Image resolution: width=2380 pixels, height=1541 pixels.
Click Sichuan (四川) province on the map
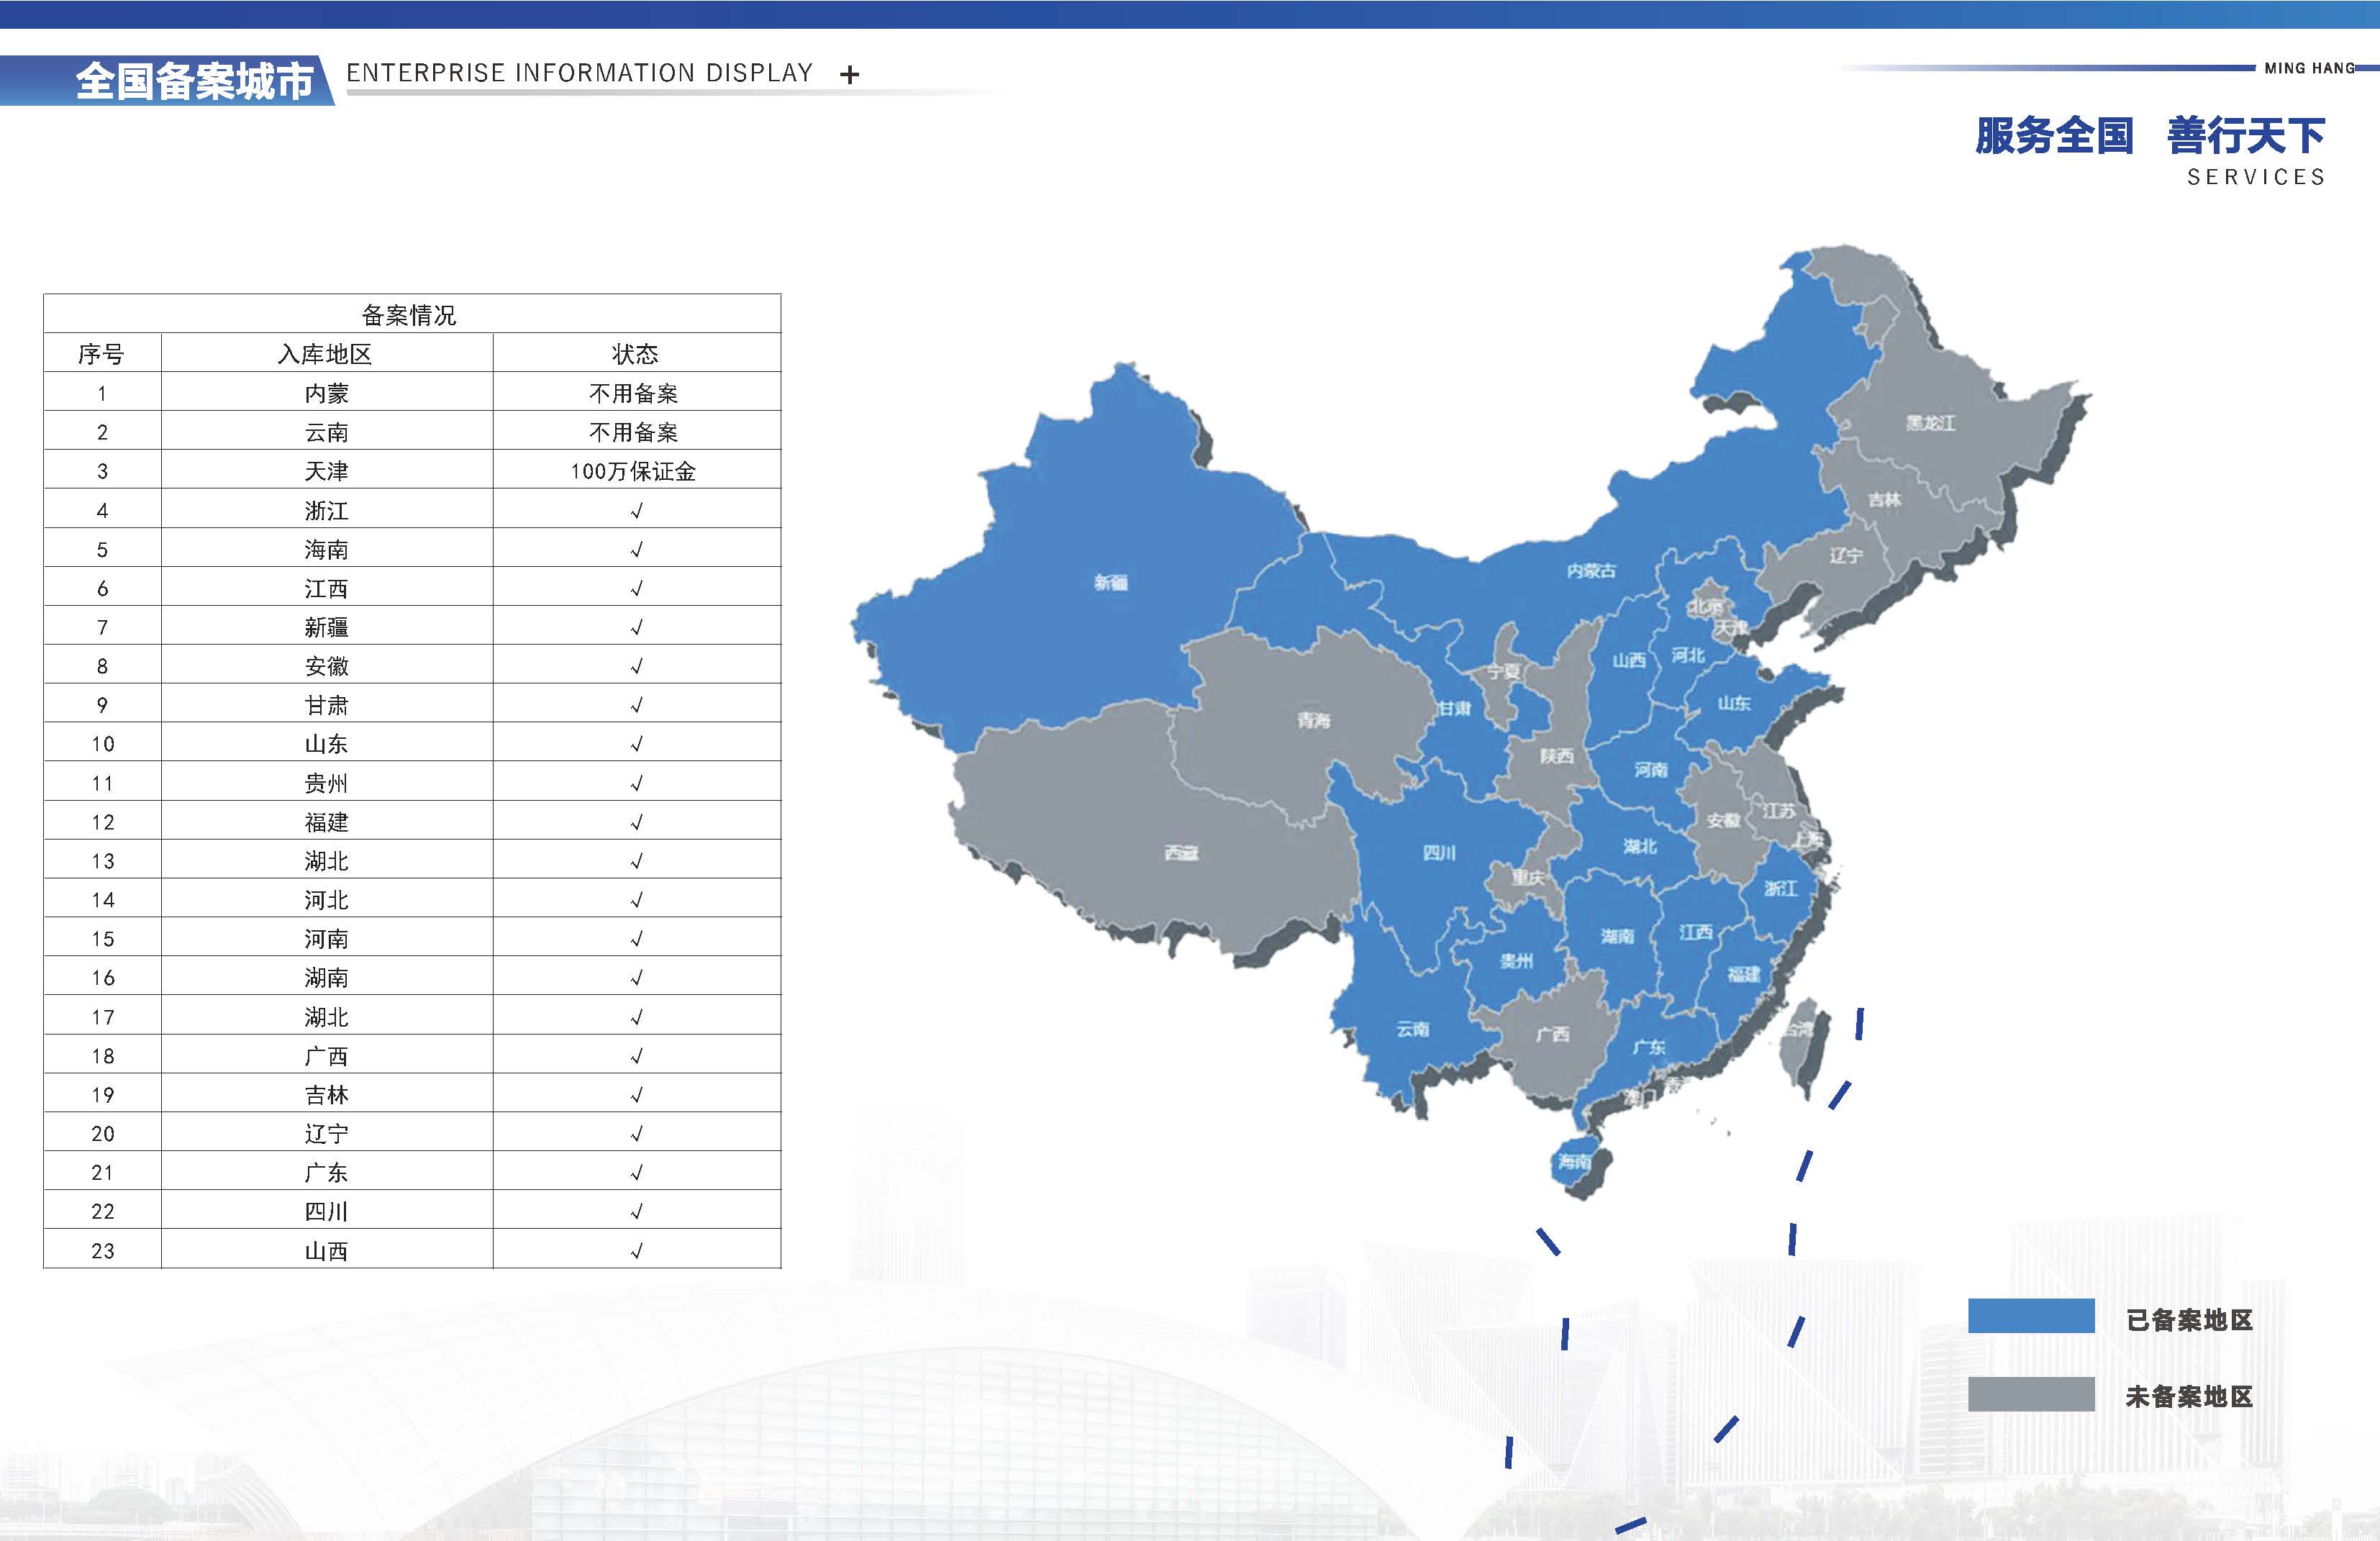click(x=1438, y=852)
